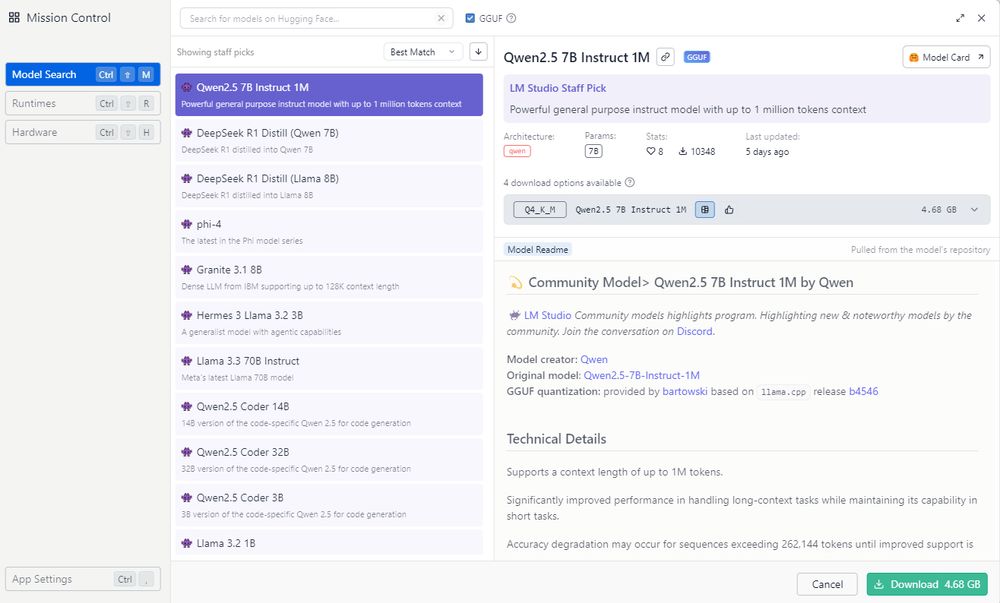Click the GGUF badge next to title

pos(696,57)
